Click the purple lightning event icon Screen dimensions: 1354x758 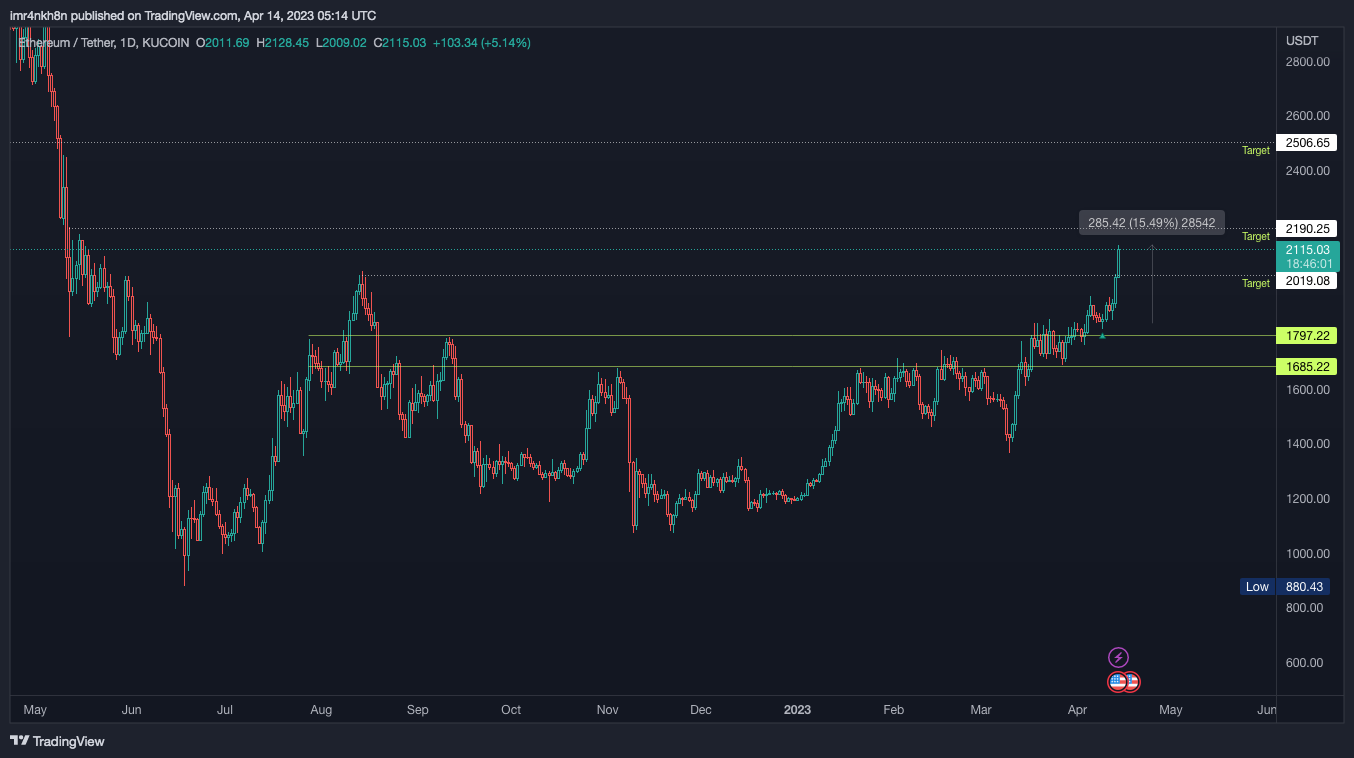[x=1119, y=657]
